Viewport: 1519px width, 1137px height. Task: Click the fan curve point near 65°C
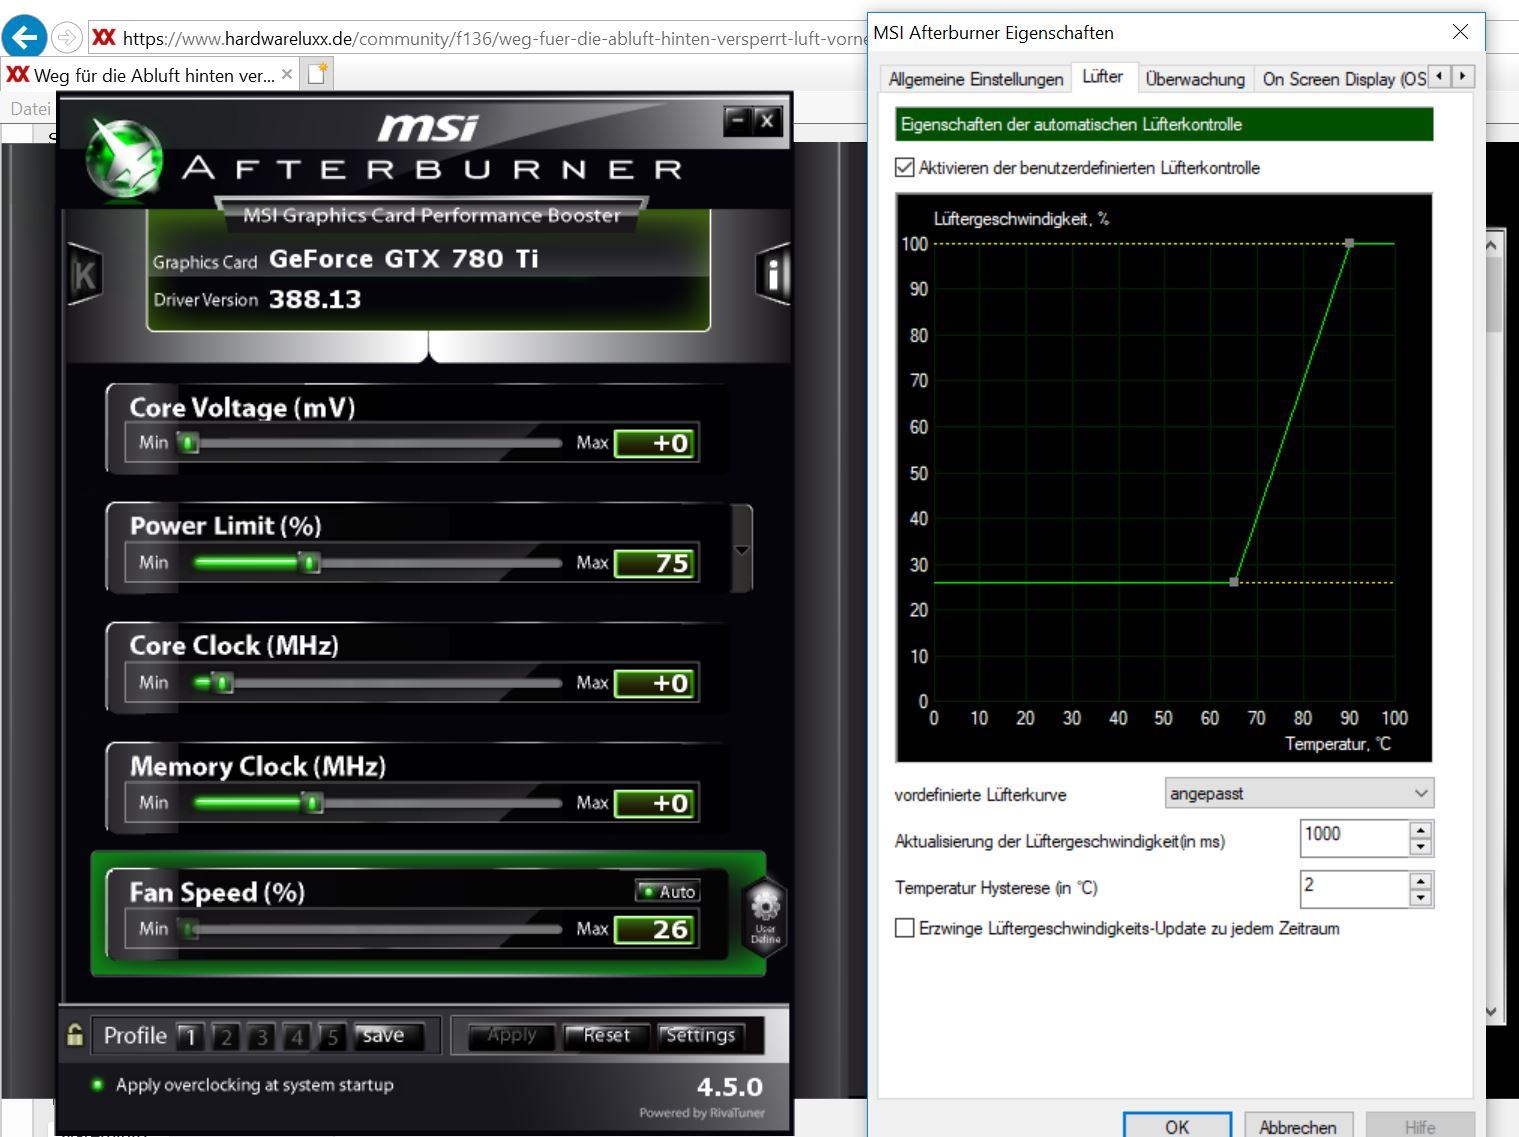[1234, 581]
